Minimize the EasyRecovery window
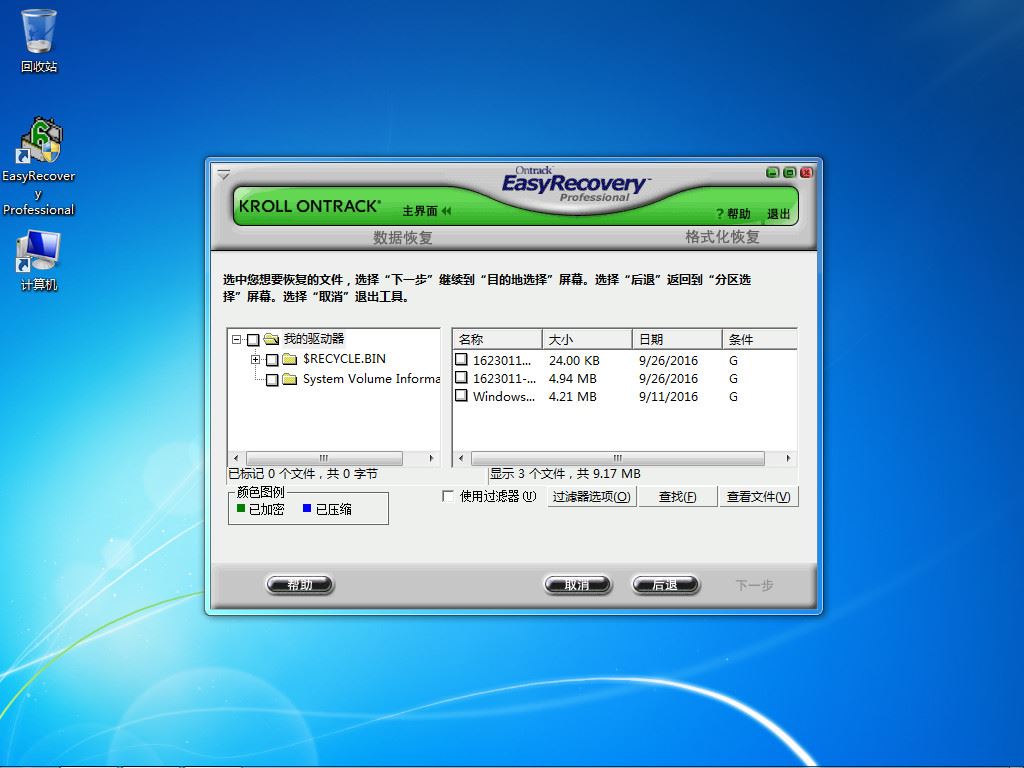The image size is (1024, 768). point(773,172)
